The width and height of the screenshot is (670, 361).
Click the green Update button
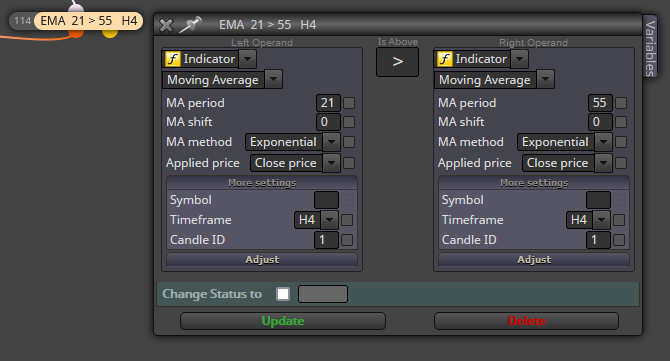pyautogui.click(x=283, y=321)
